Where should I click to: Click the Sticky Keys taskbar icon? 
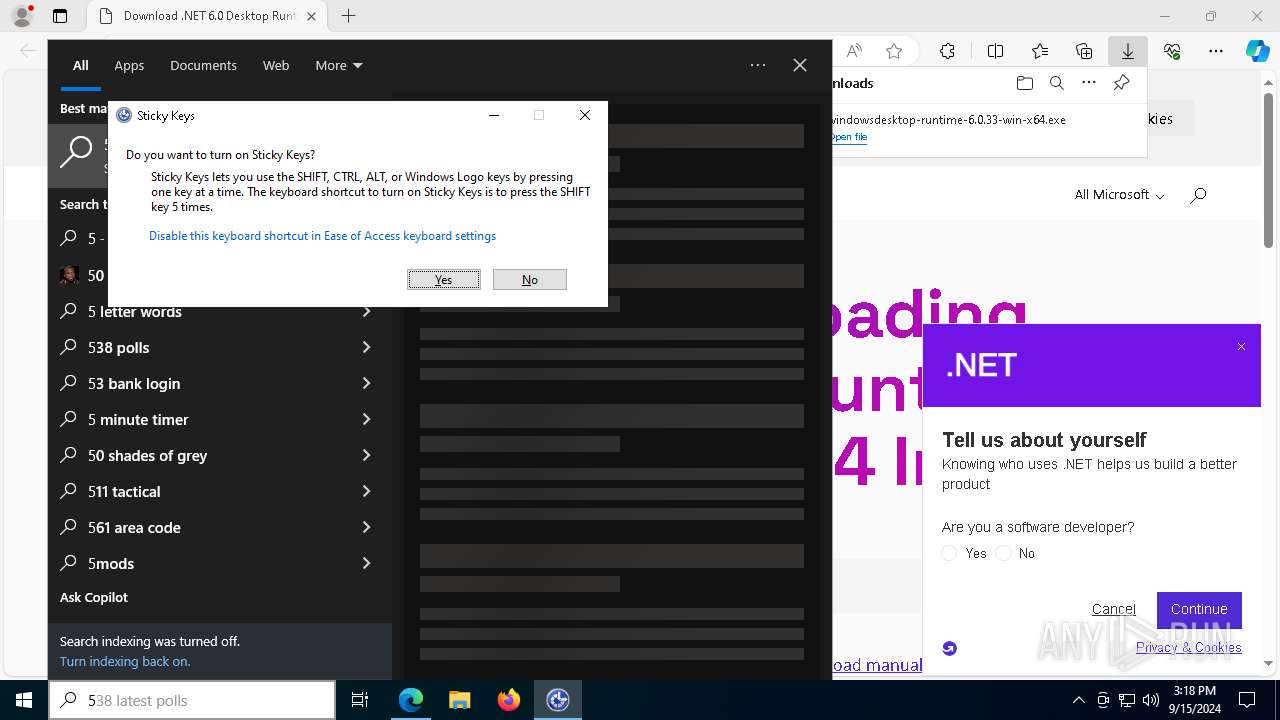pos(558,700)
